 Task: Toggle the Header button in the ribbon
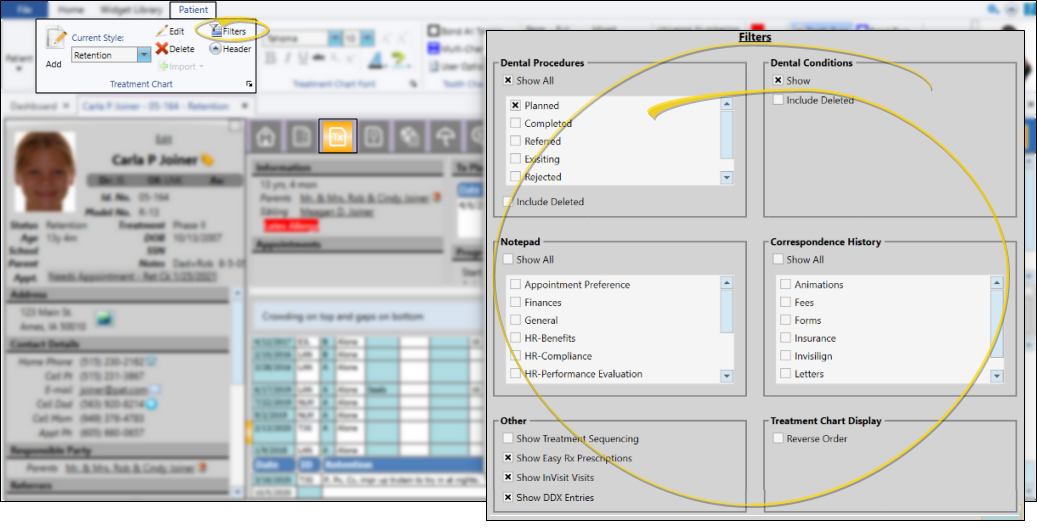[x=230, y=48]
